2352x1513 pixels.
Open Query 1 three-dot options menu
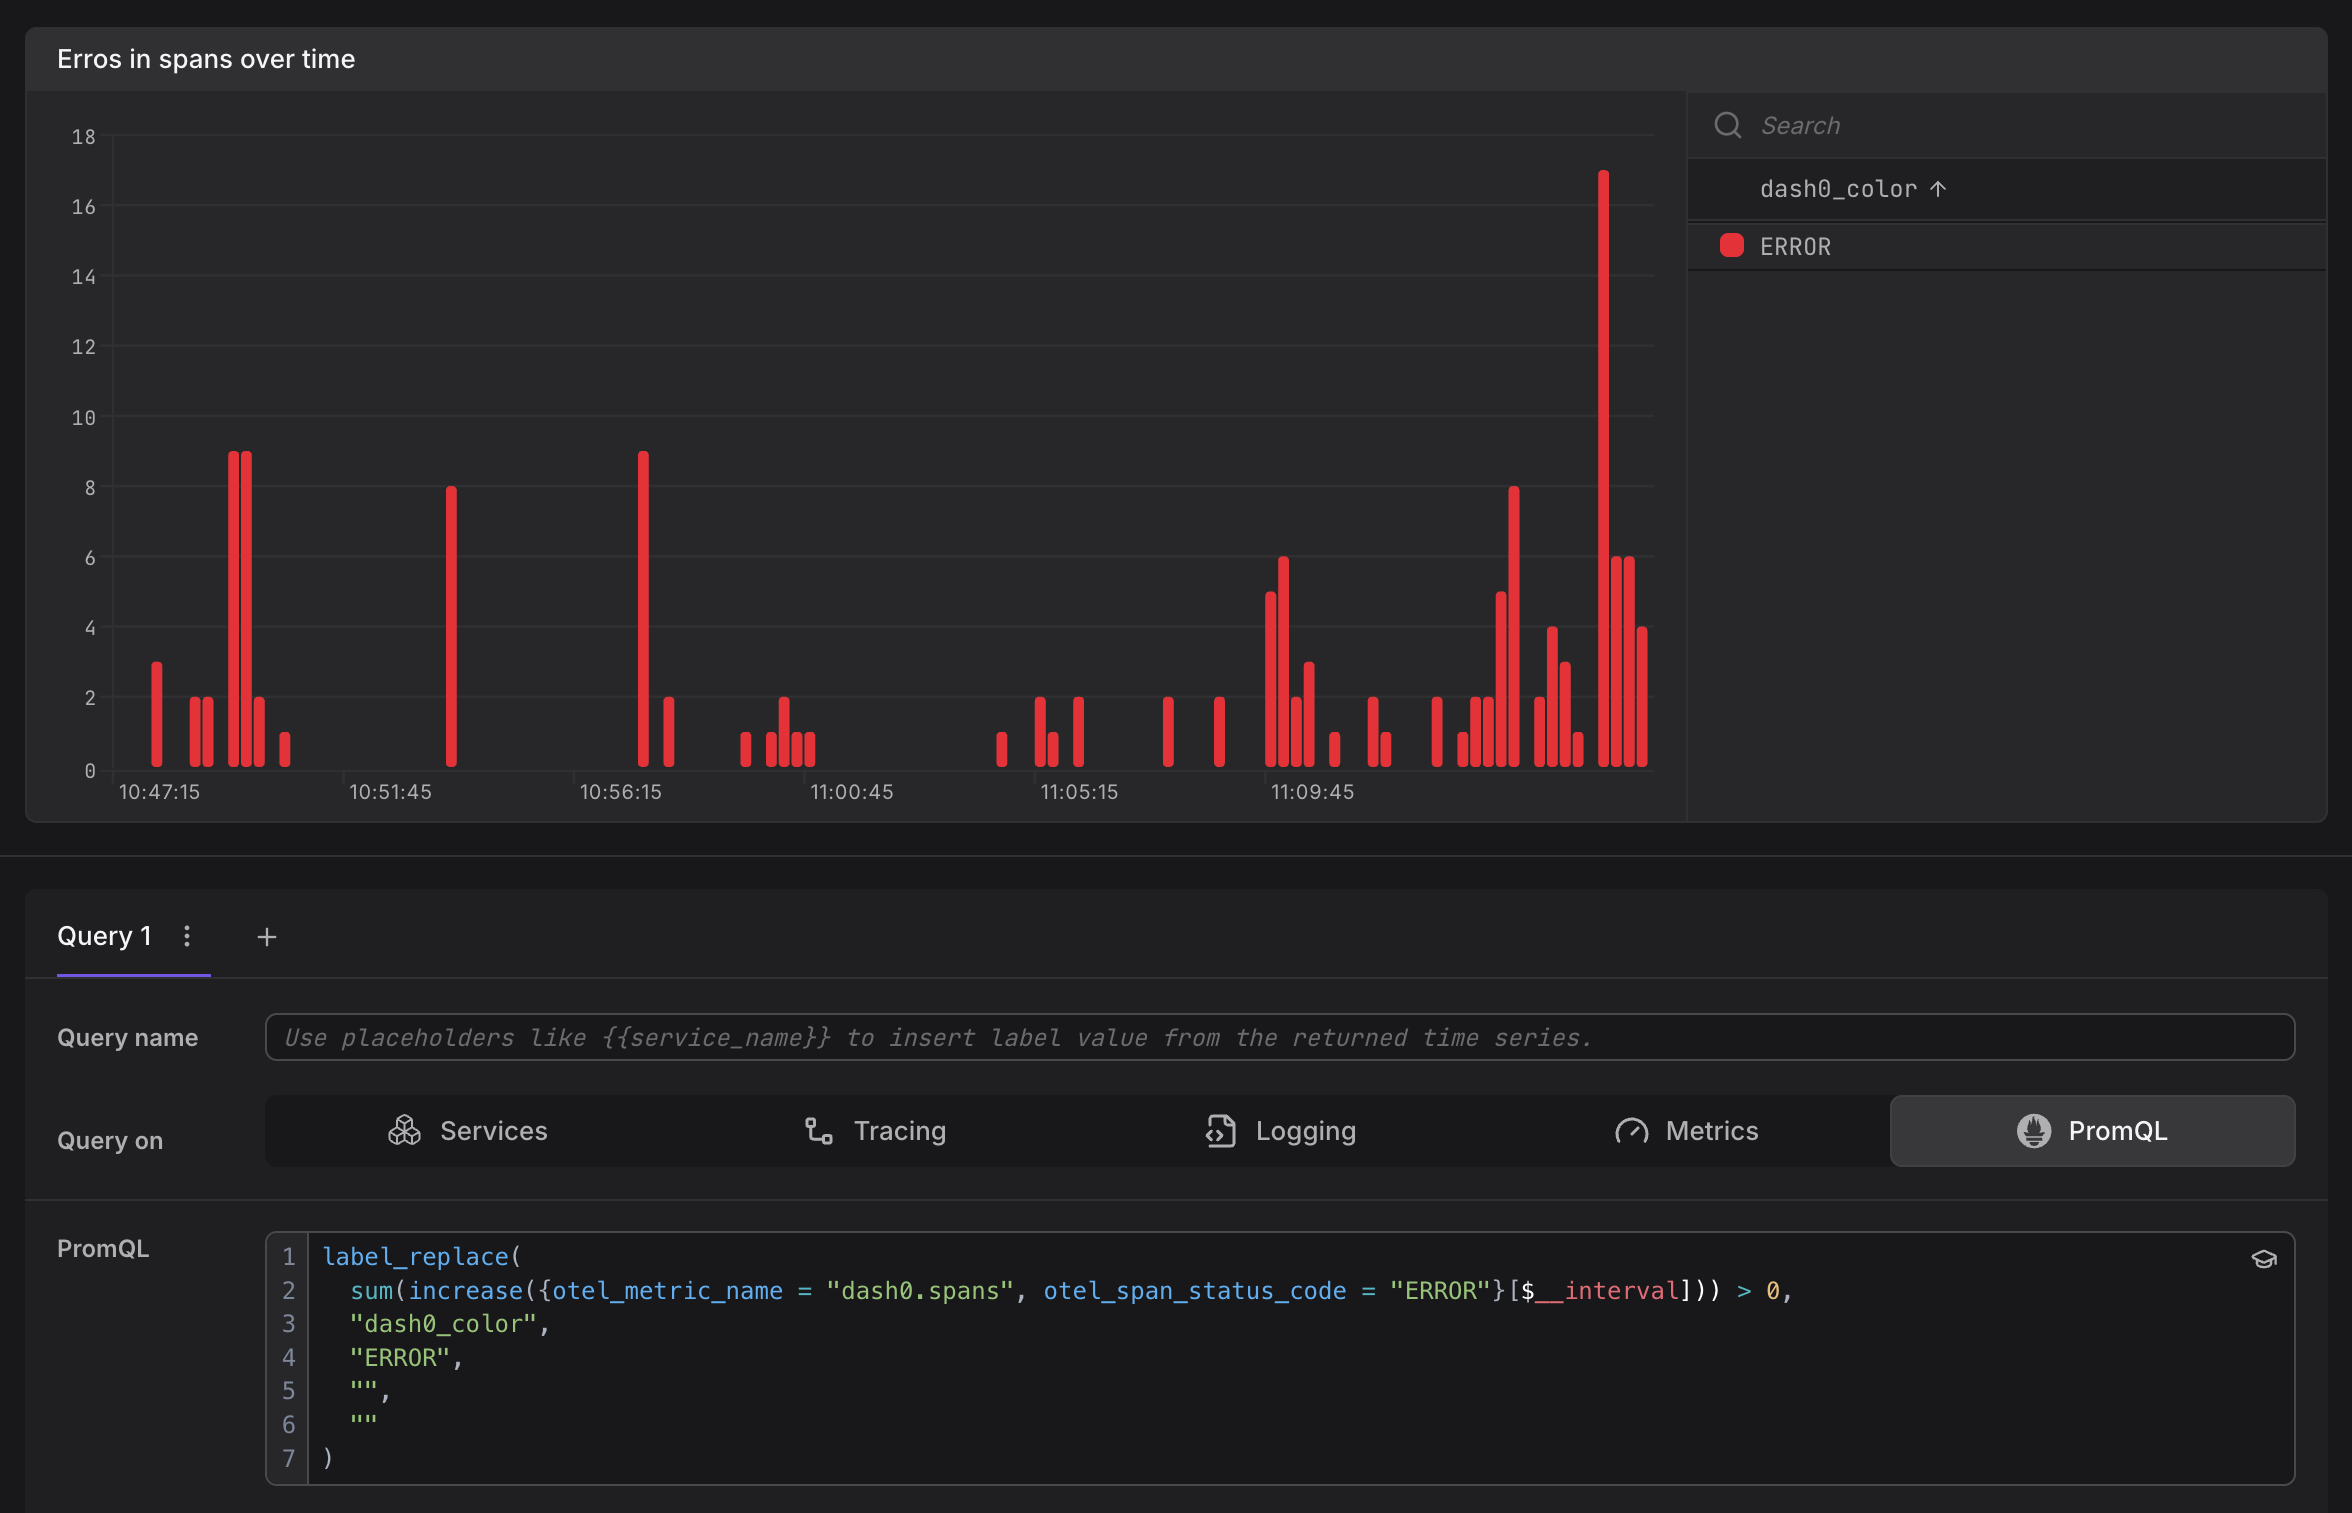187,936
